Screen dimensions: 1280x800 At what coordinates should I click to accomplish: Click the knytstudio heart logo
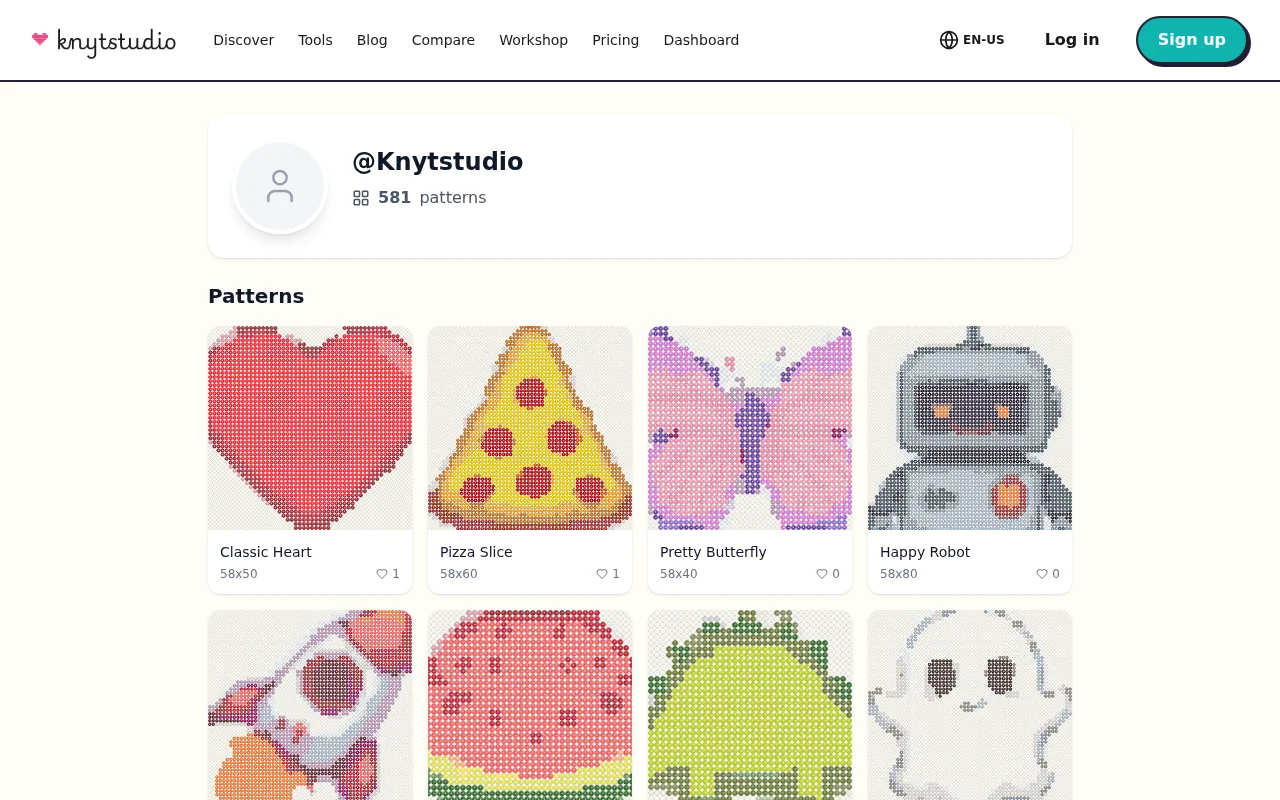[x=40, y=39]
